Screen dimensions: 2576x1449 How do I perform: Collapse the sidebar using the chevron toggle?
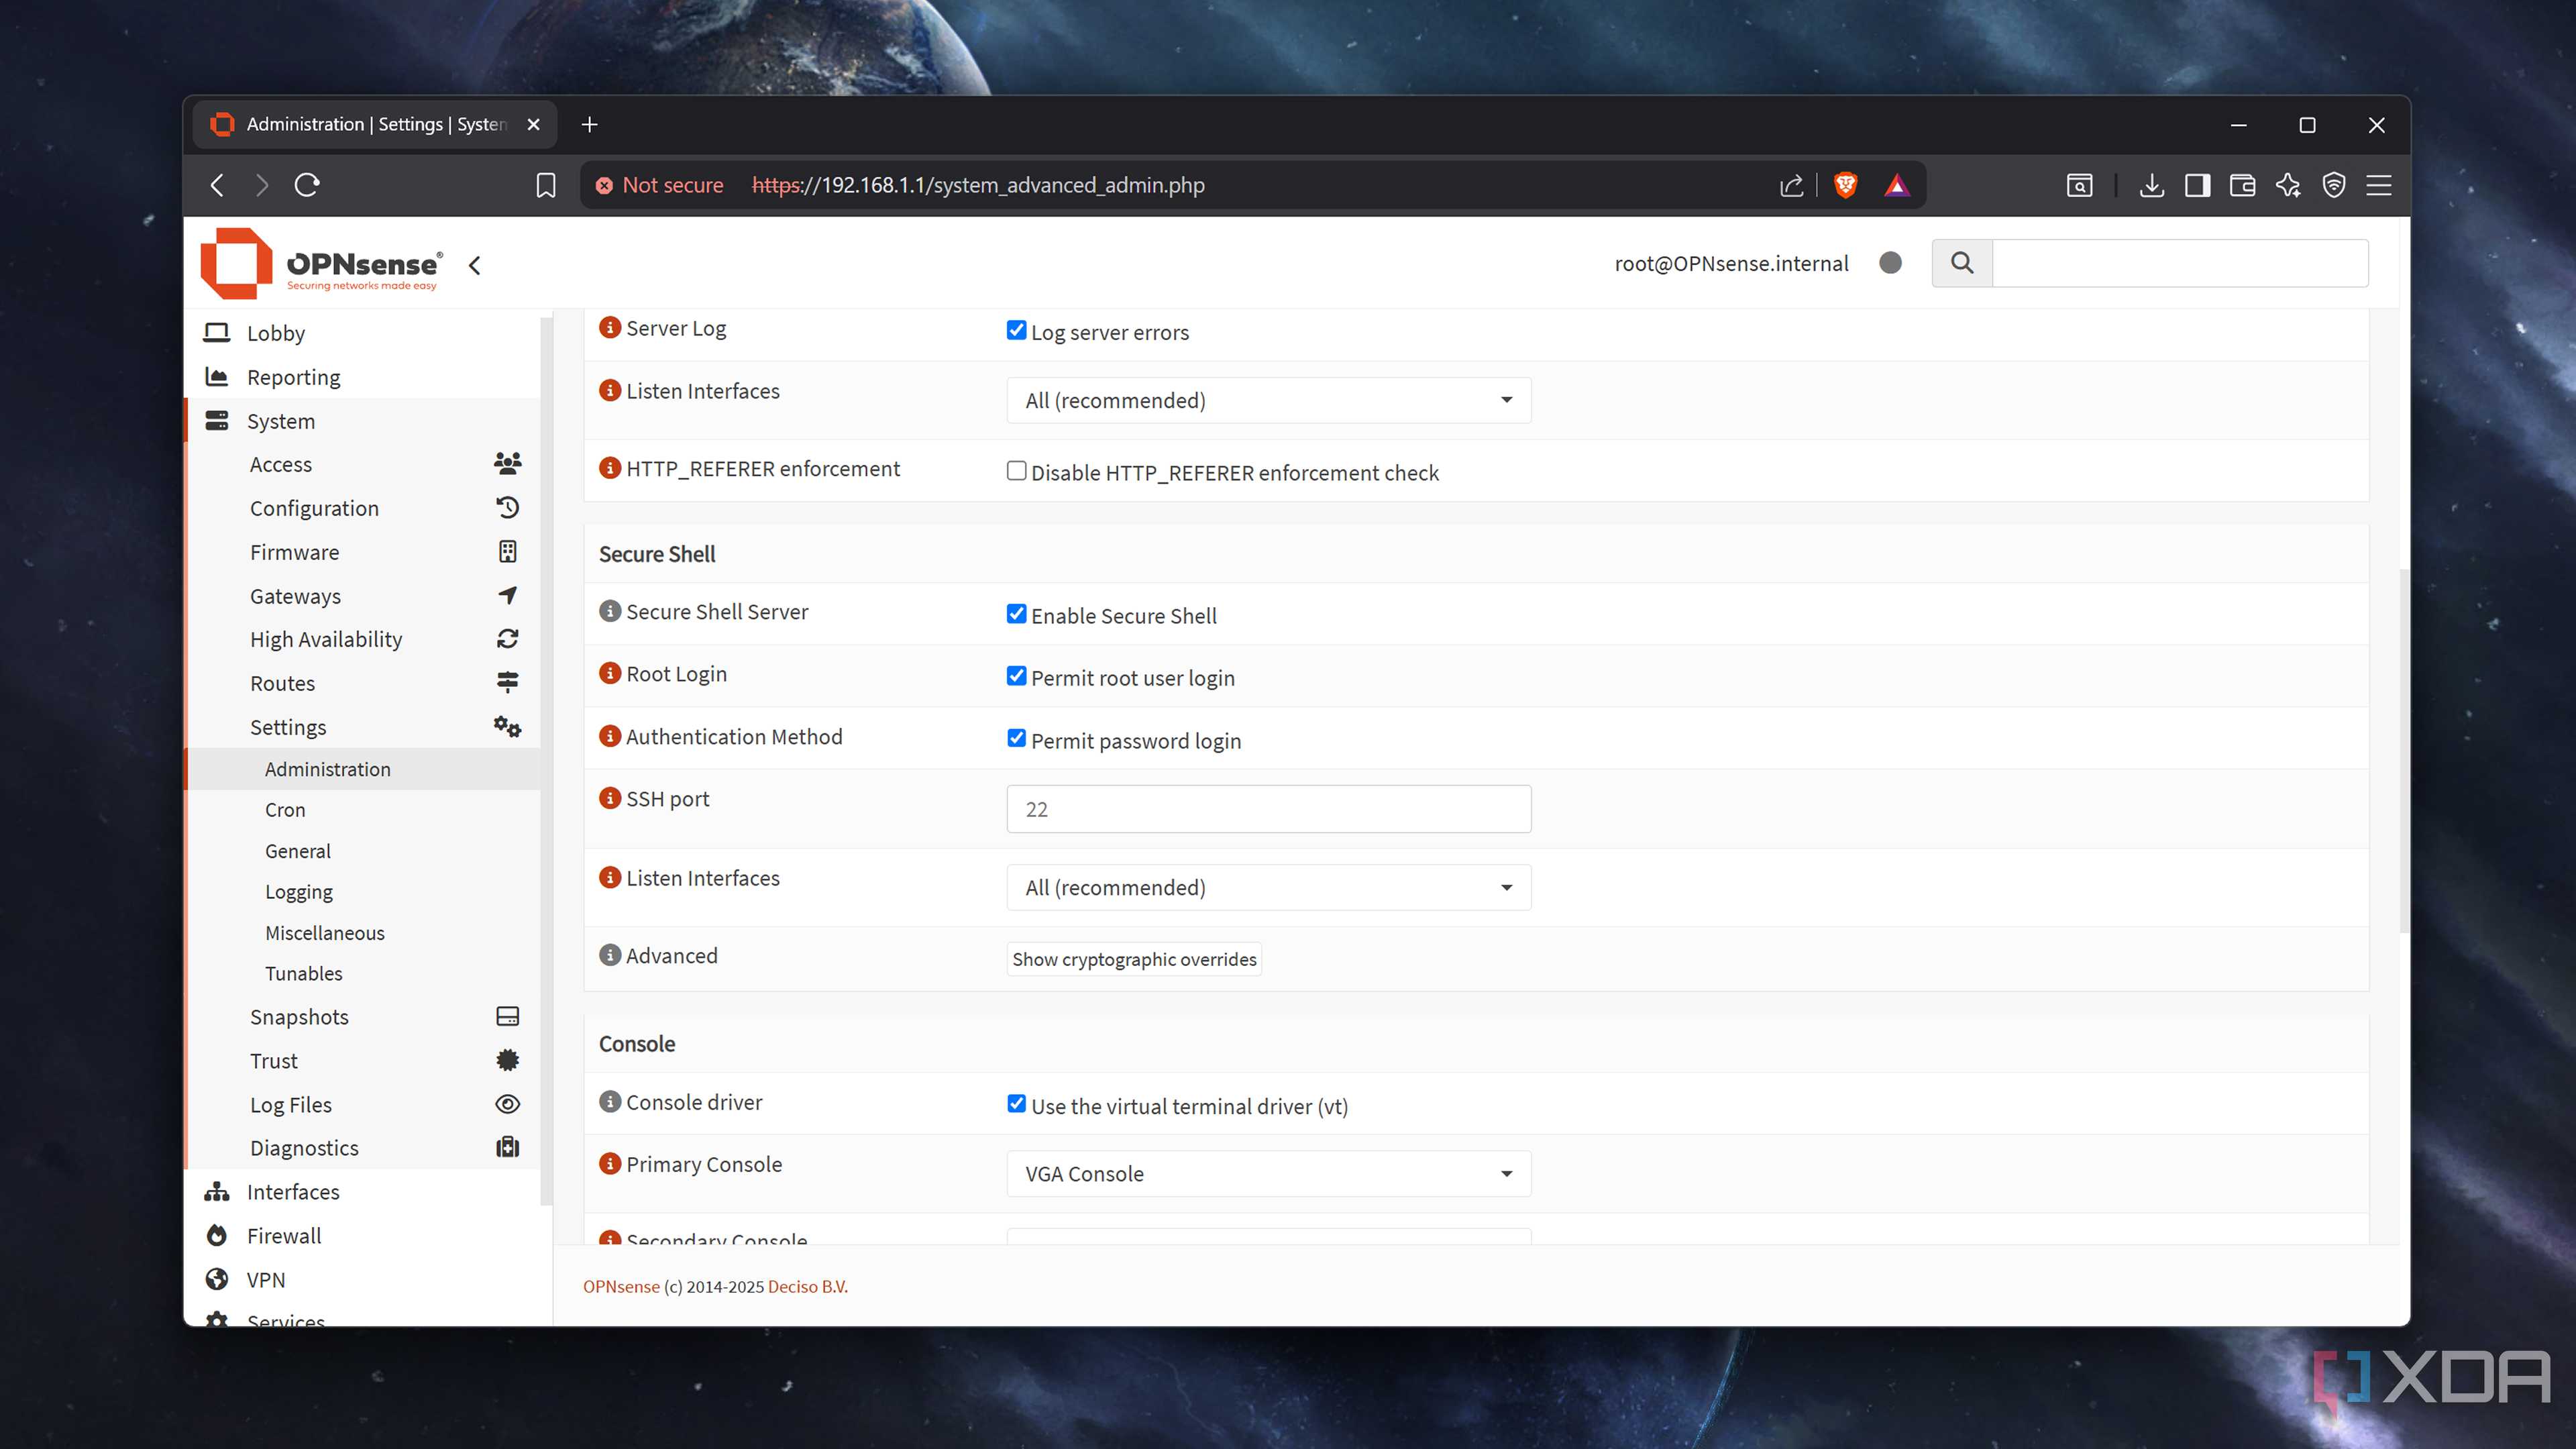click(475, 265)
